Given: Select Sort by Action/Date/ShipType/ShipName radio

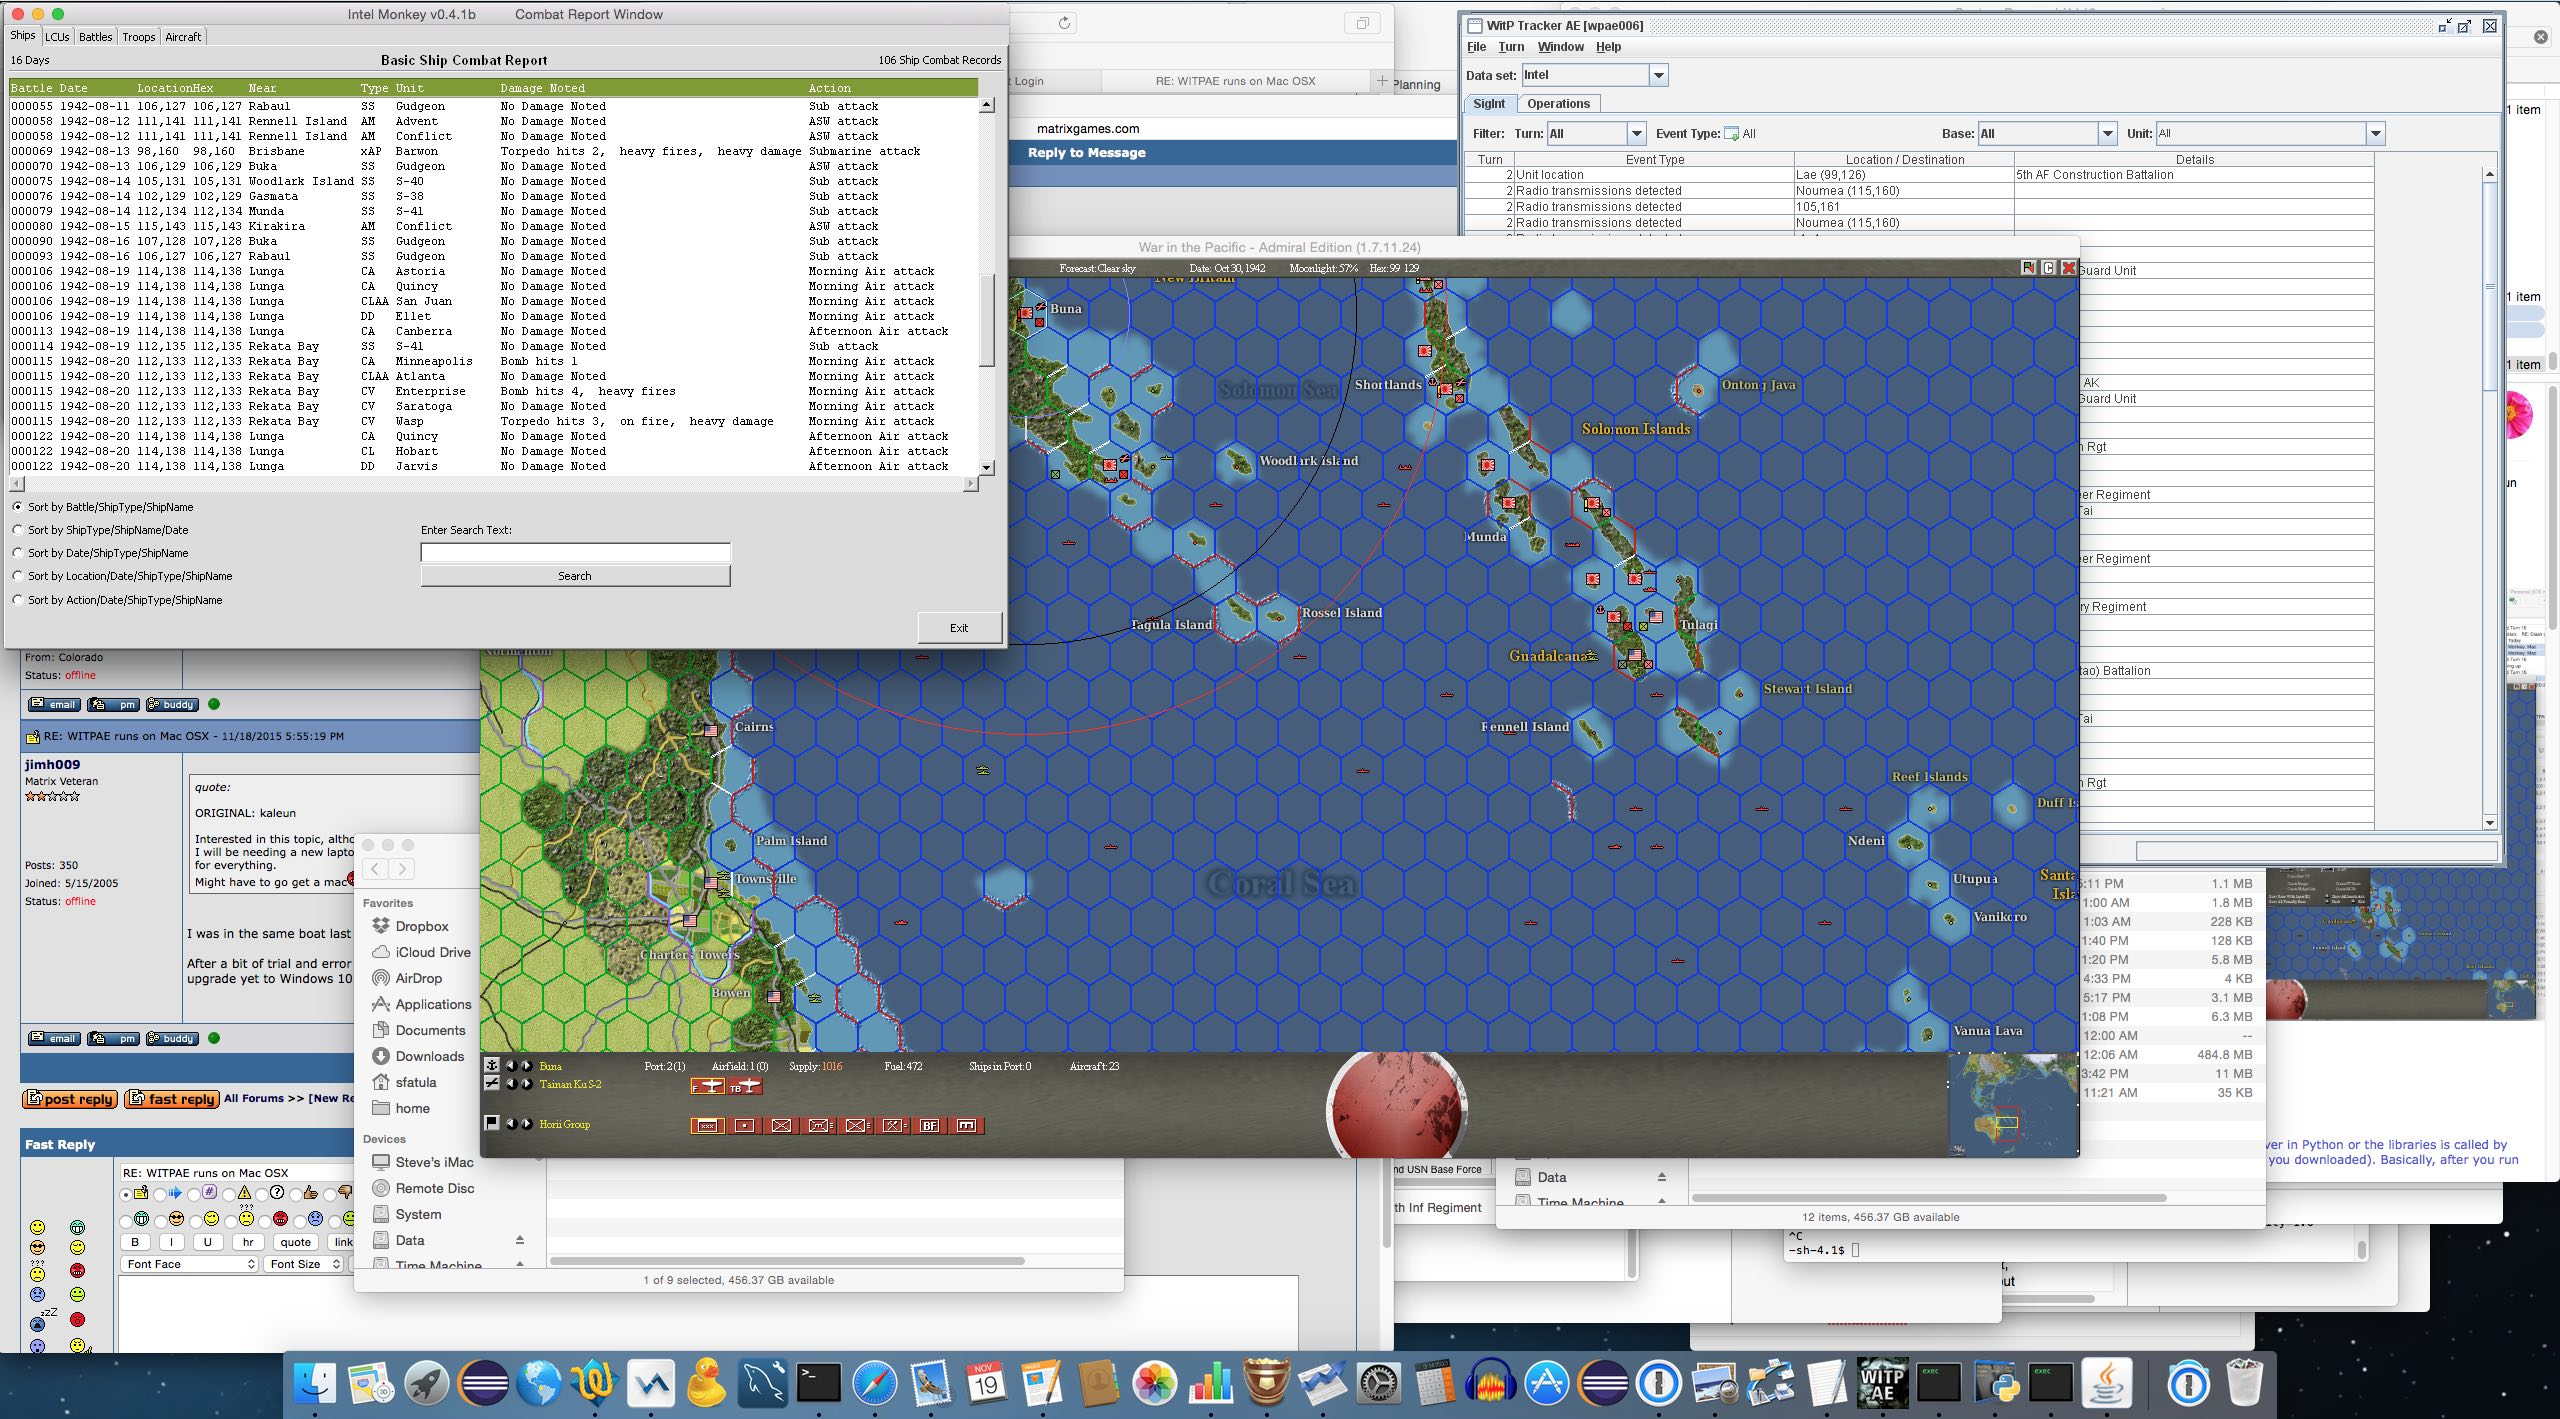Looking at the screenshot, I should pyautogui.click(x=18, y=600).
